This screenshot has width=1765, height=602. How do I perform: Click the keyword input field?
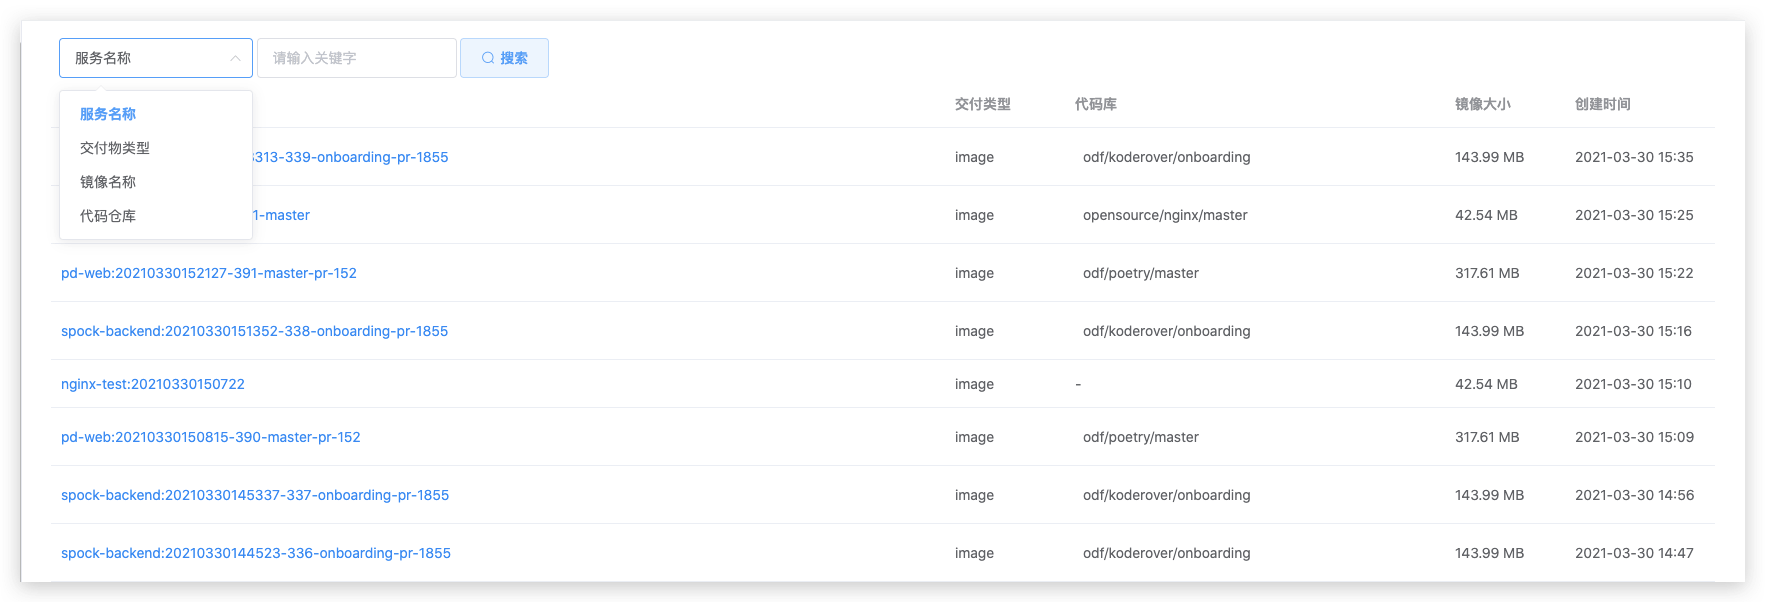click(356, 58)
